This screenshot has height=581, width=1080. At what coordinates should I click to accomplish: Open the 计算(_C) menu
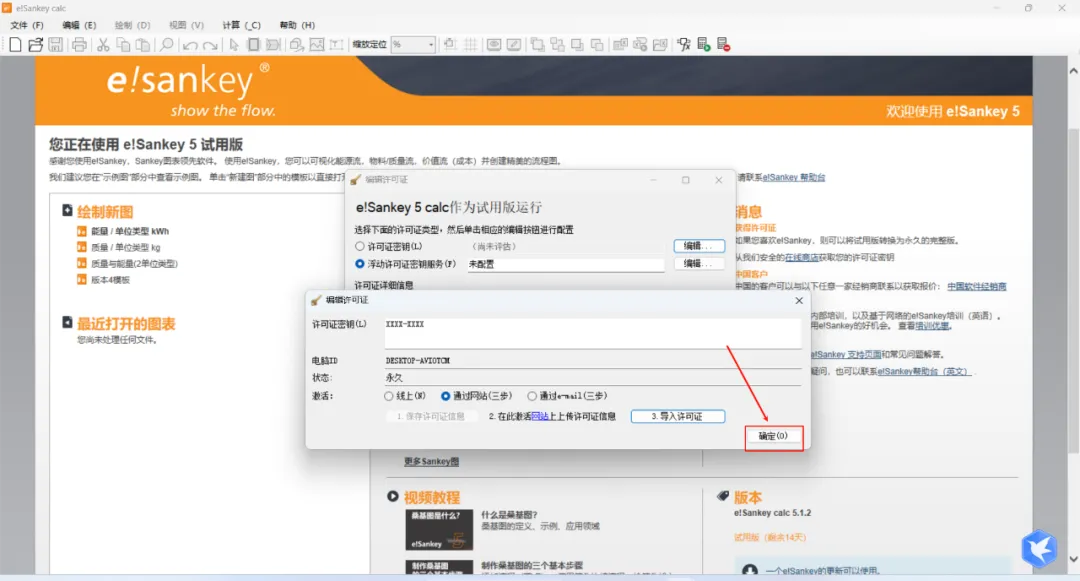[x=241, y=25]
